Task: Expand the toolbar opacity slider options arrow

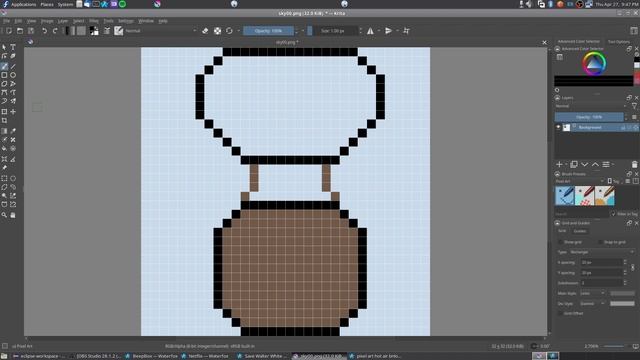Action: [x=297, y=31]
